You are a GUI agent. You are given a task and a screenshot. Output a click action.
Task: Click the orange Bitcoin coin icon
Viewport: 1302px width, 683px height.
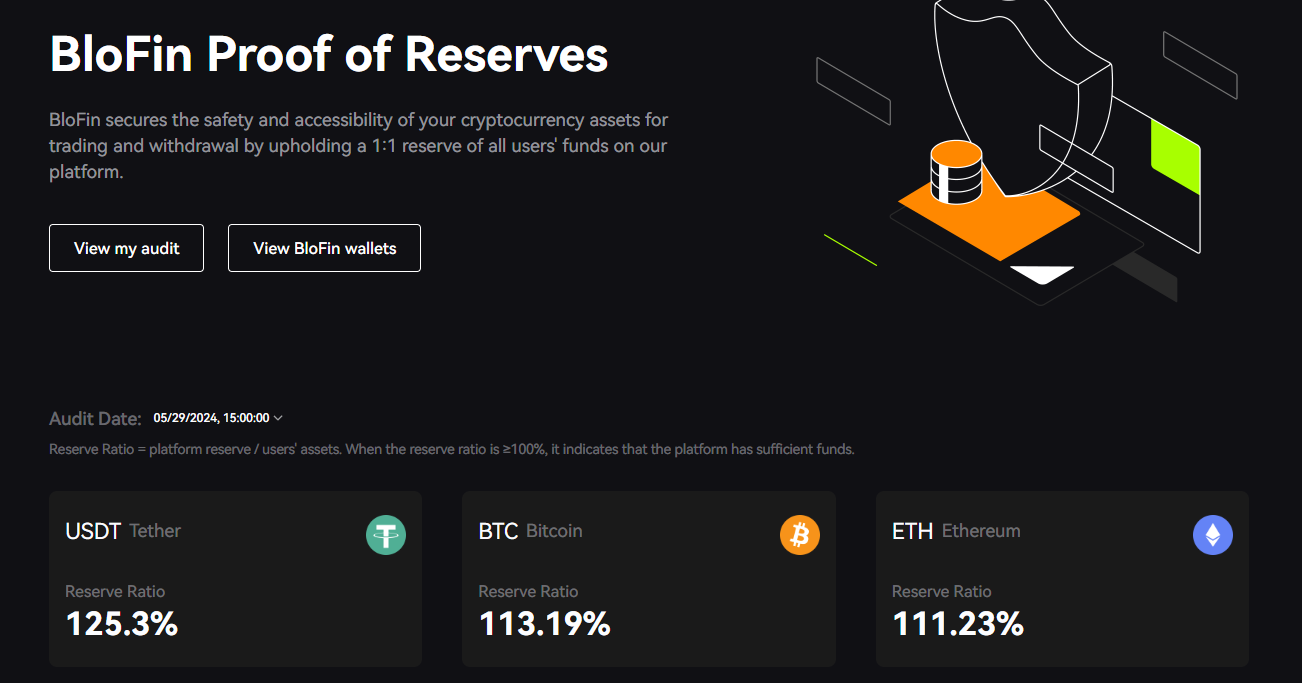(x=800, y=535)
